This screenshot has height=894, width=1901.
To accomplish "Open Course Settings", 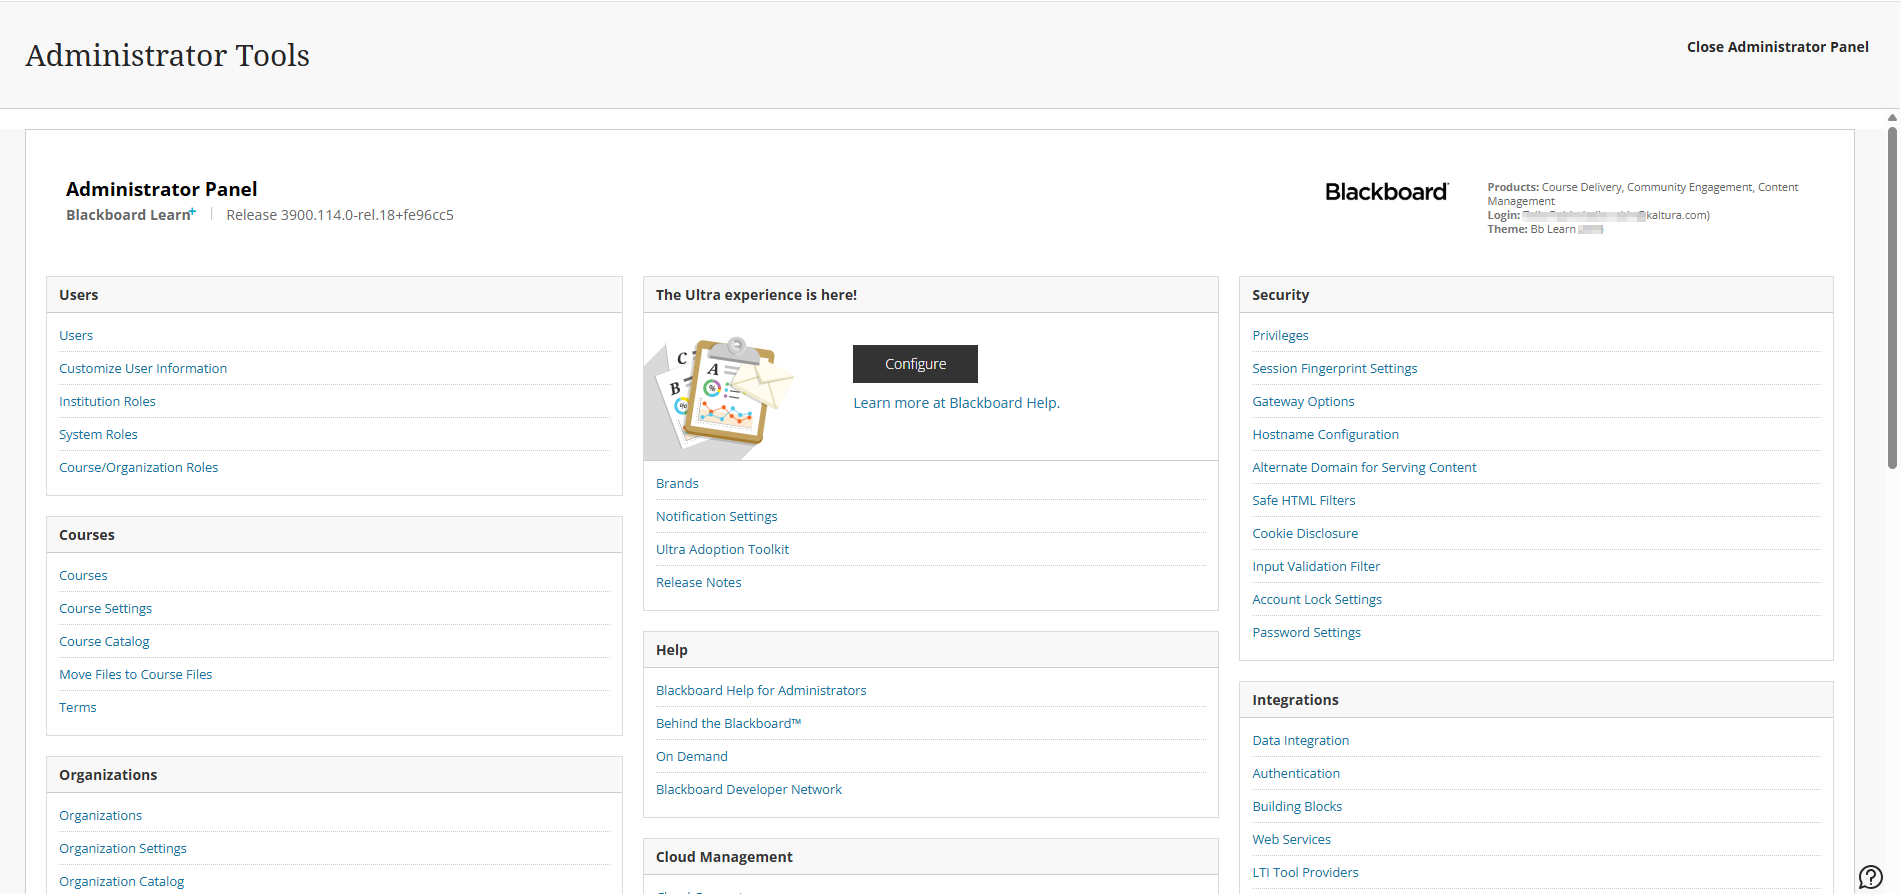I will point(105,609).
